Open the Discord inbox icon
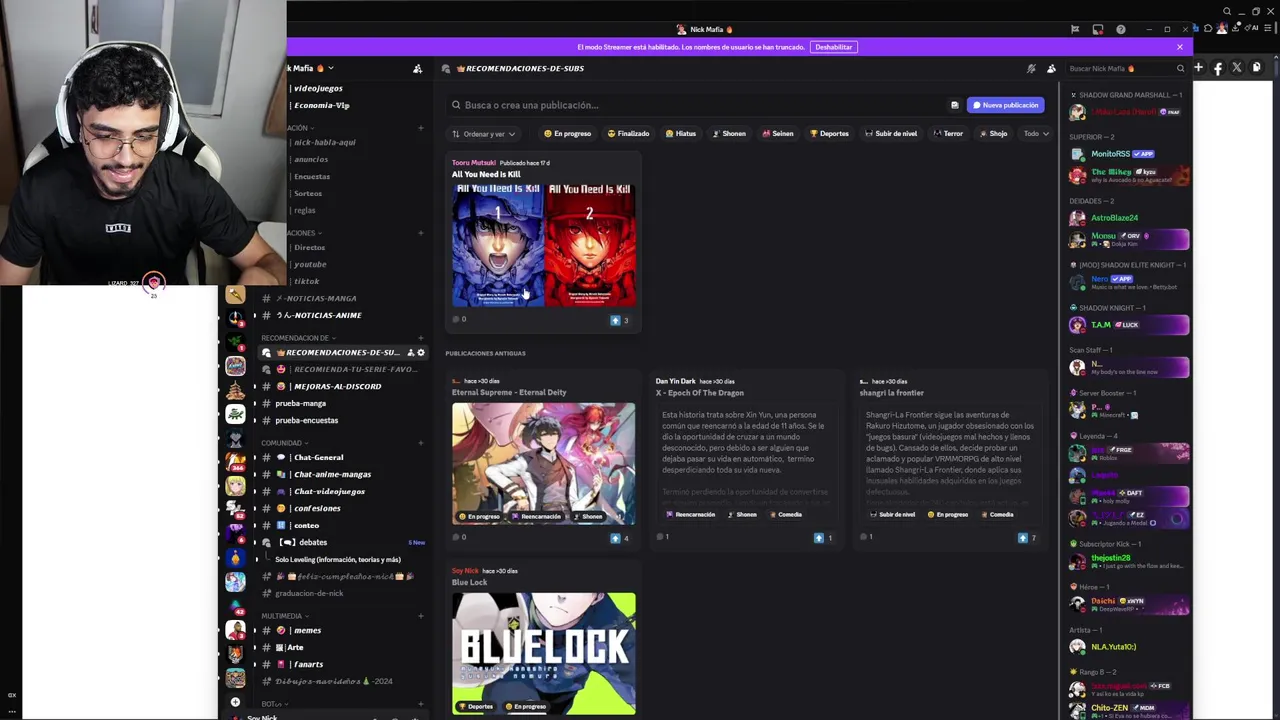This screenshot has height=720, width=1280. 1097,29
